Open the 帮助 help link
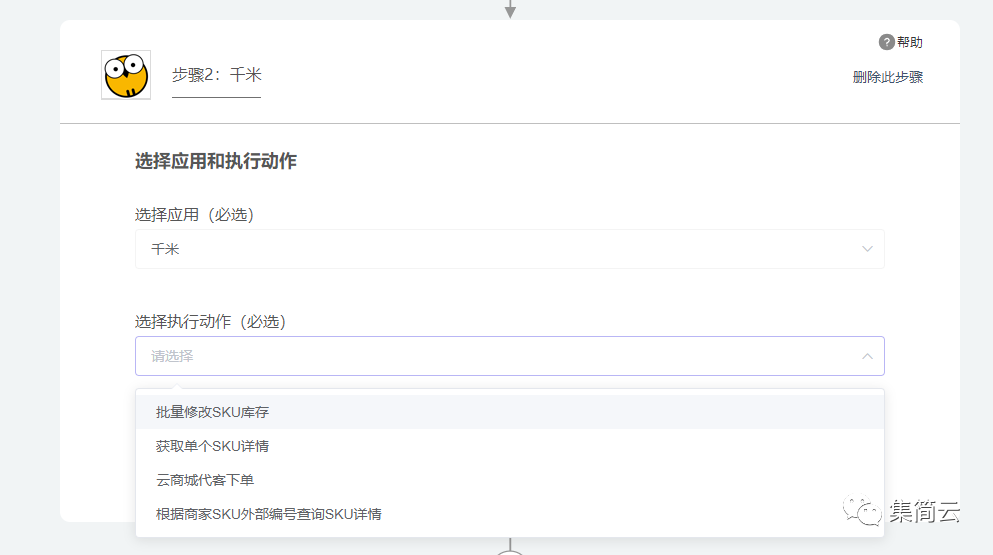 pyautogui.click(x=909, y=42)
